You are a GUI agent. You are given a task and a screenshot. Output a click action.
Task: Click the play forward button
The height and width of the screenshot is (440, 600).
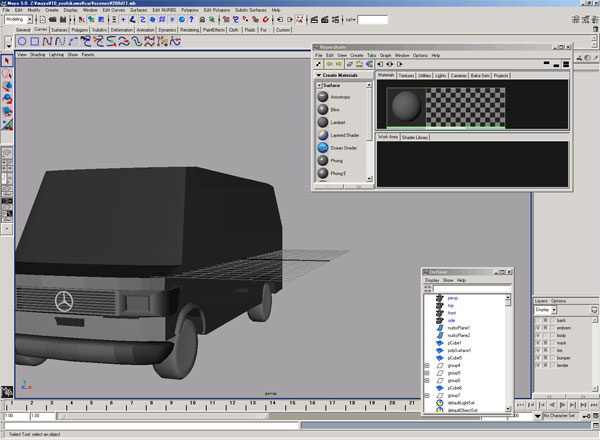(562, 405)
